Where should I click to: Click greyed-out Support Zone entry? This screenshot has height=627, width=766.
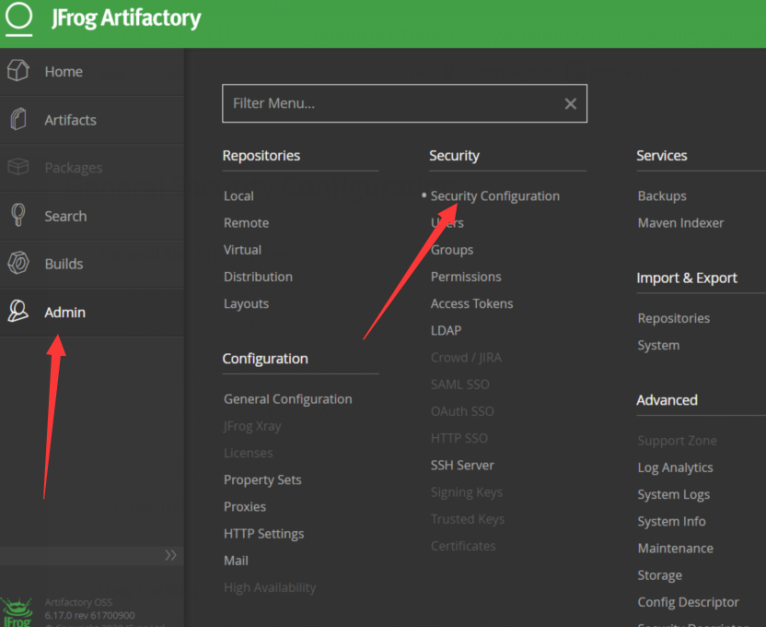point(677,441)
